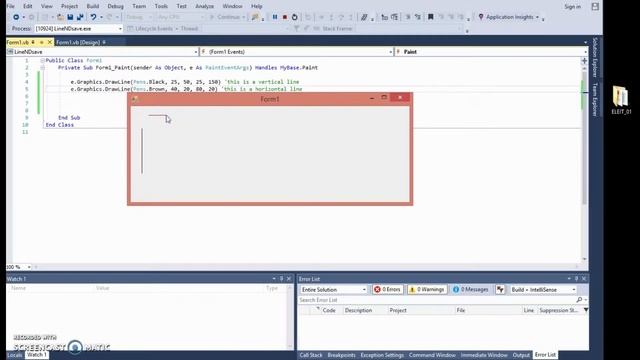Open the Build + IntelliSense dropdown
This screenshot has width=640, height=360.
point(543,289)
